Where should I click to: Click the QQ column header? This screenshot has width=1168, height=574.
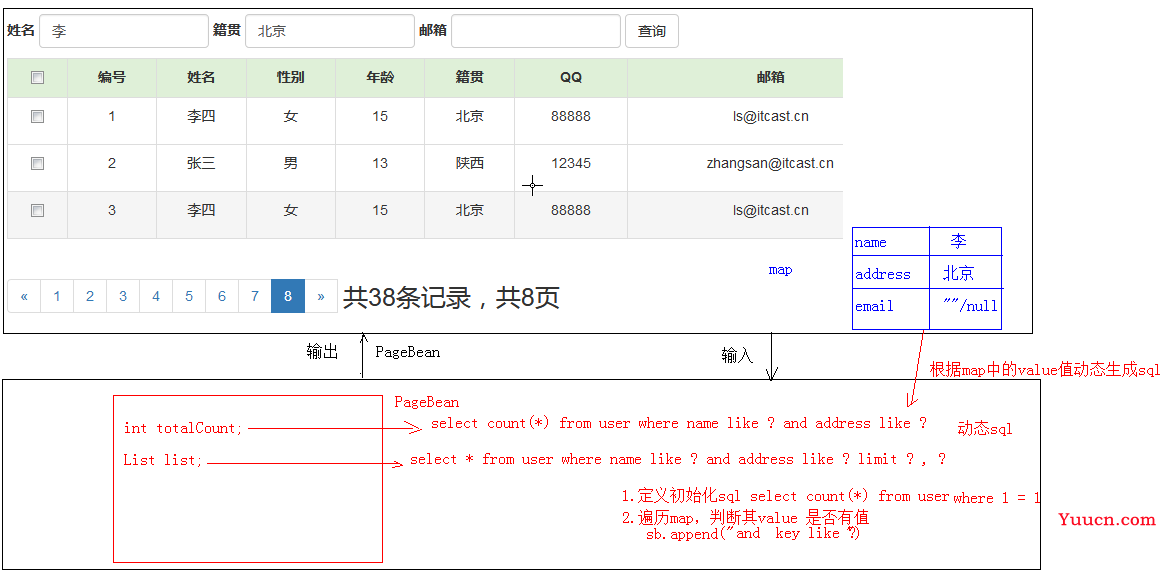pos(570,77)
